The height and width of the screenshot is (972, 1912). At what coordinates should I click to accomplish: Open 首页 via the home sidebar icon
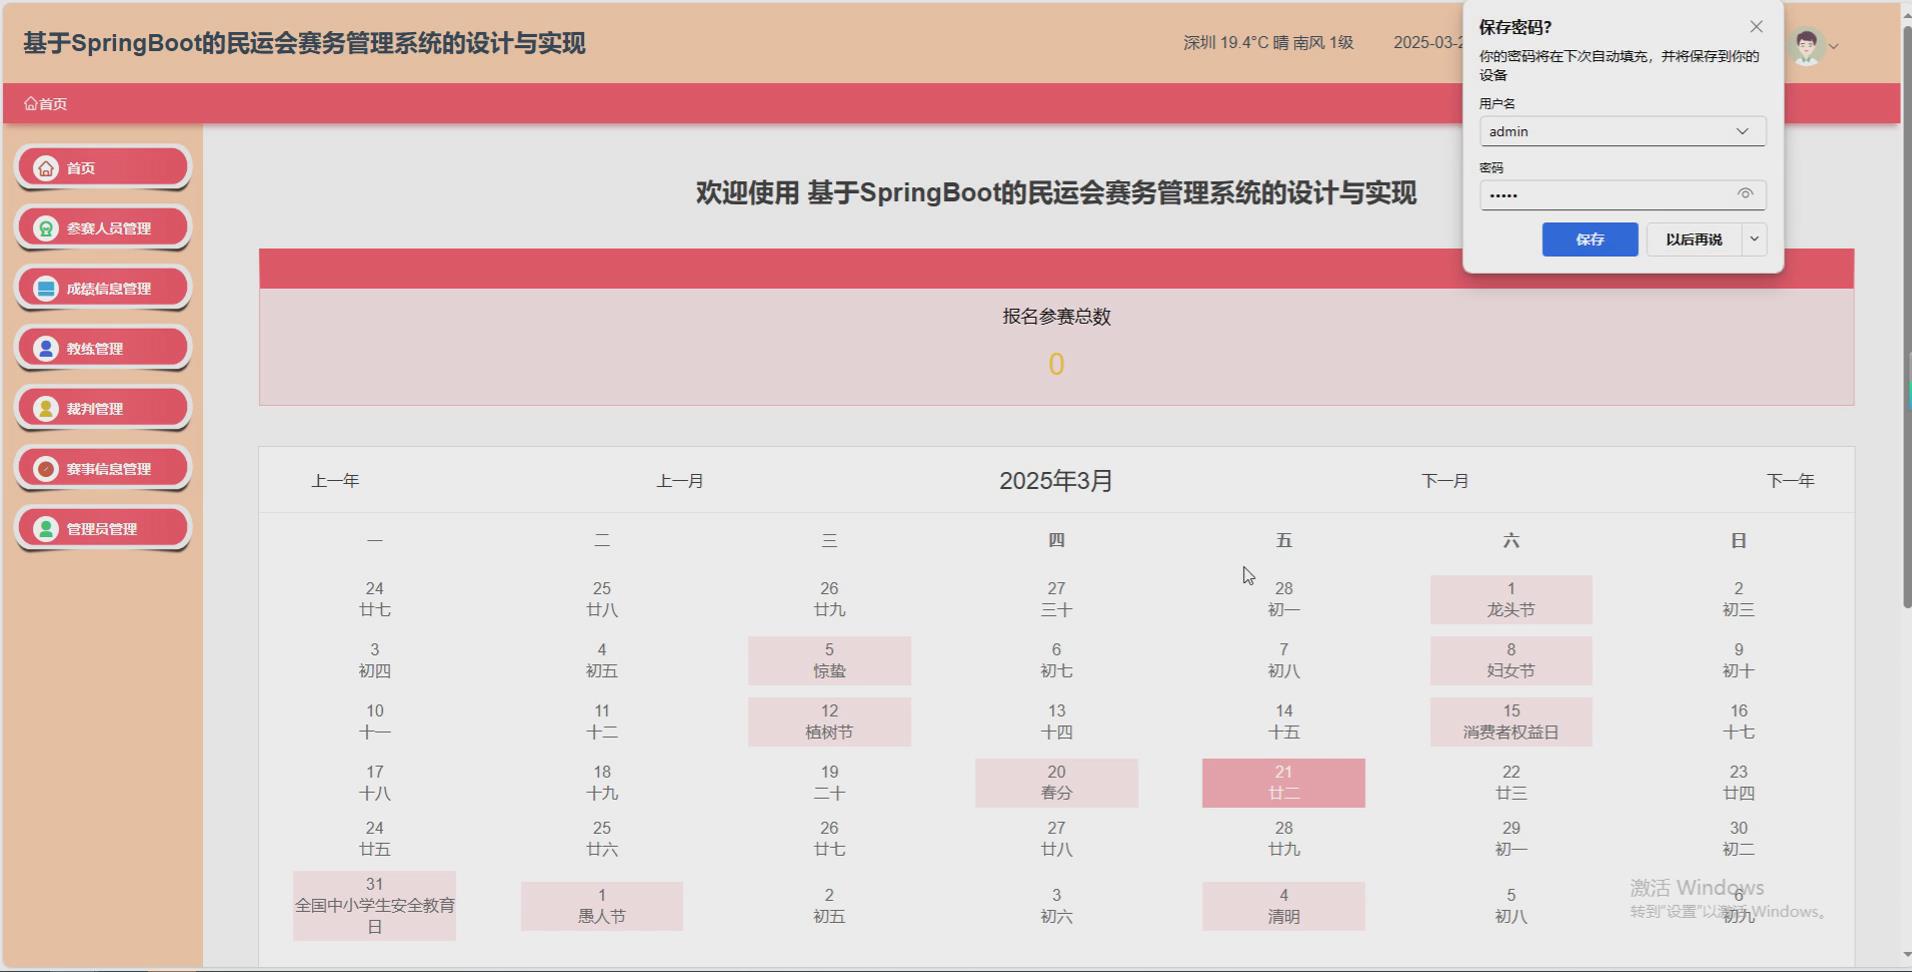coord(45,167)
